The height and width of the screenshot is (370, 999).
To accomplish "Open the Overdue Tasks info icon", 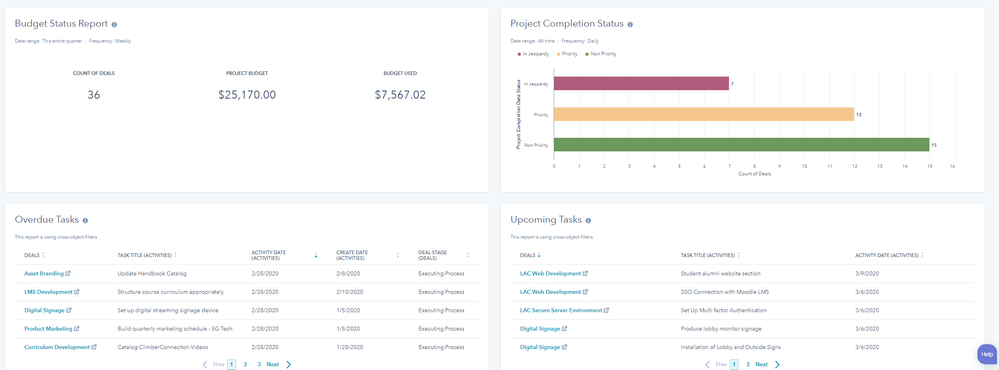I will [85, 220].
